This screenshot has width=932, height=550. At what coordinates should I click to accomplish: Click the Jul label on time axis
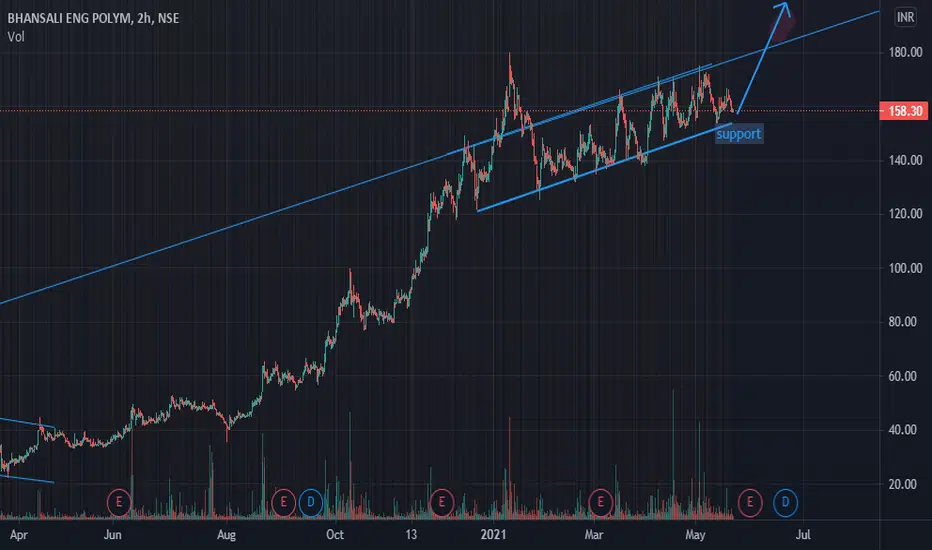[802, 535]
